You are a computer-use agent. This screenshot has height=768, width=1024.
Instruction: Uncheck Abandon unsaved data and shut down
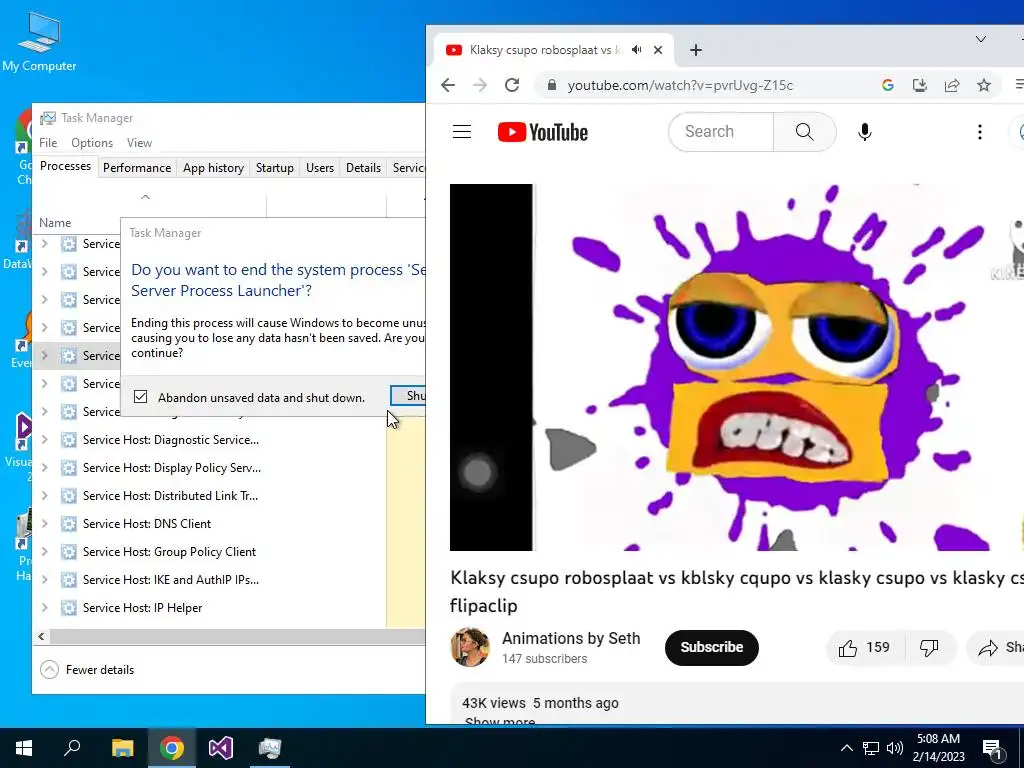pos(140,397)
